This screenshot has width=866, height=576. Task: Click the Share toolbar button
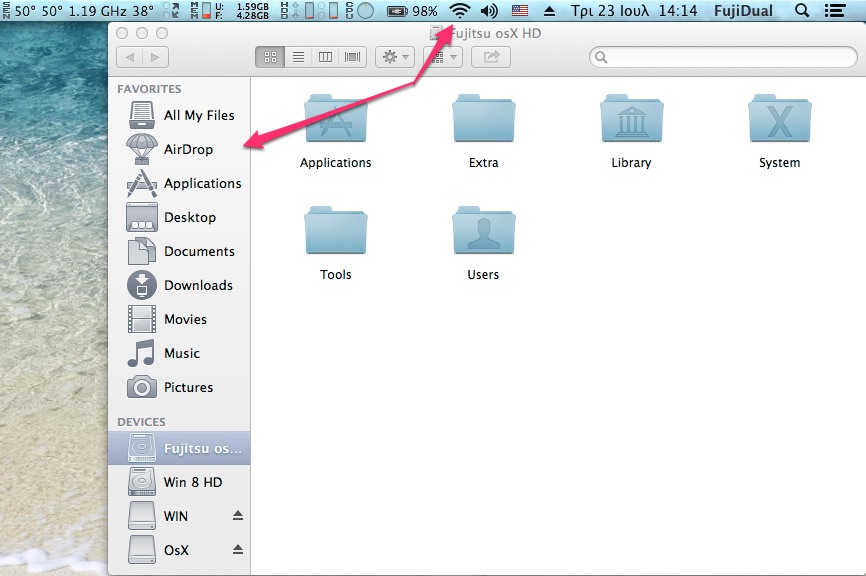pyautogui.click(x=491, y=57)
